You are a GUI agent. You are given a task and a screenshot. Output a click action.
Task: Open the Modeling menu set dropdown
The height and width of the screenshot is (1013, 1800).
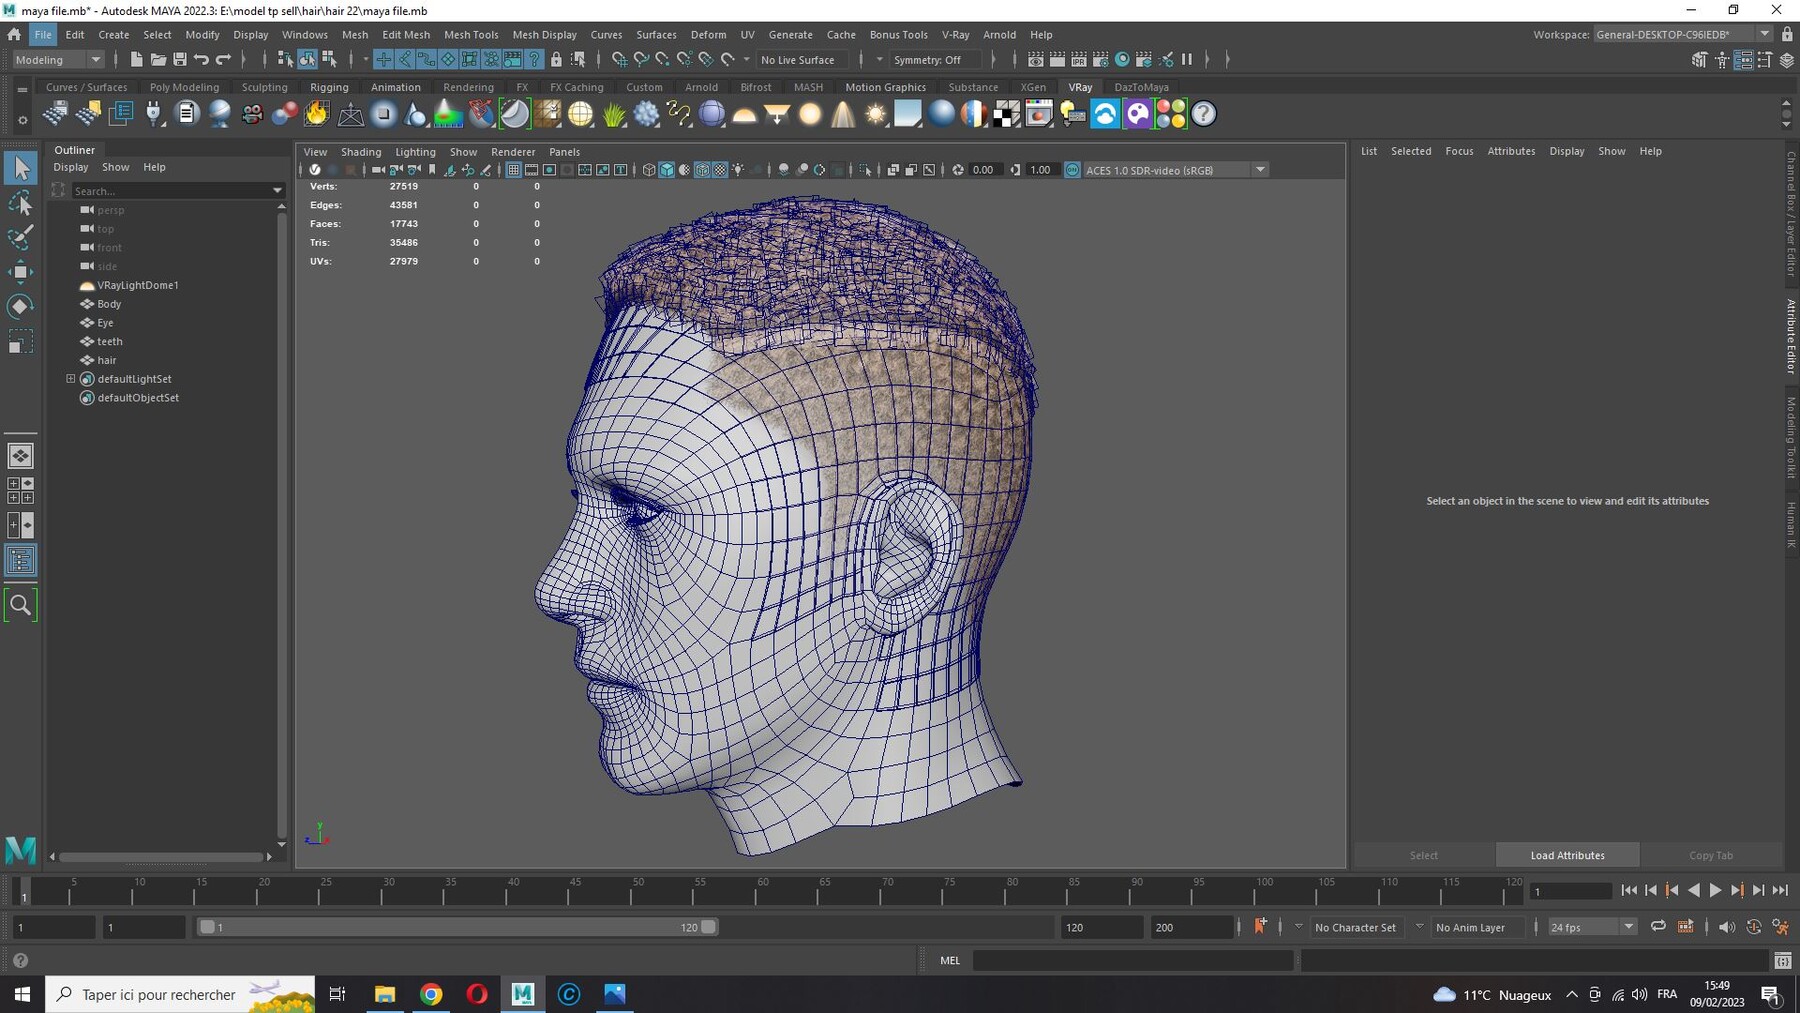[58, 60]
